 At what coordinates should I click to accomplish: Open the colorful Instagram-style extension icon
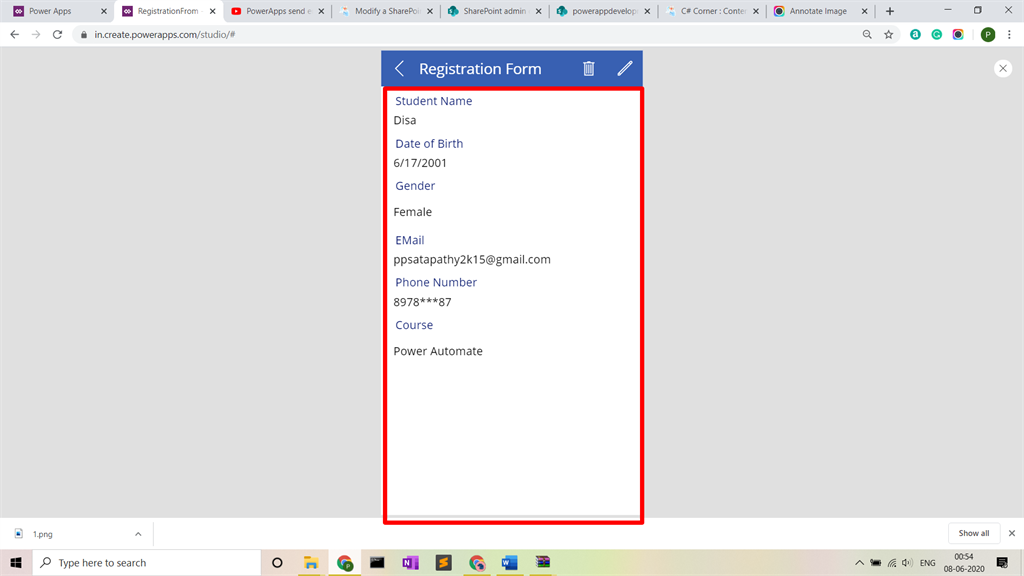[x=958, y=33]
